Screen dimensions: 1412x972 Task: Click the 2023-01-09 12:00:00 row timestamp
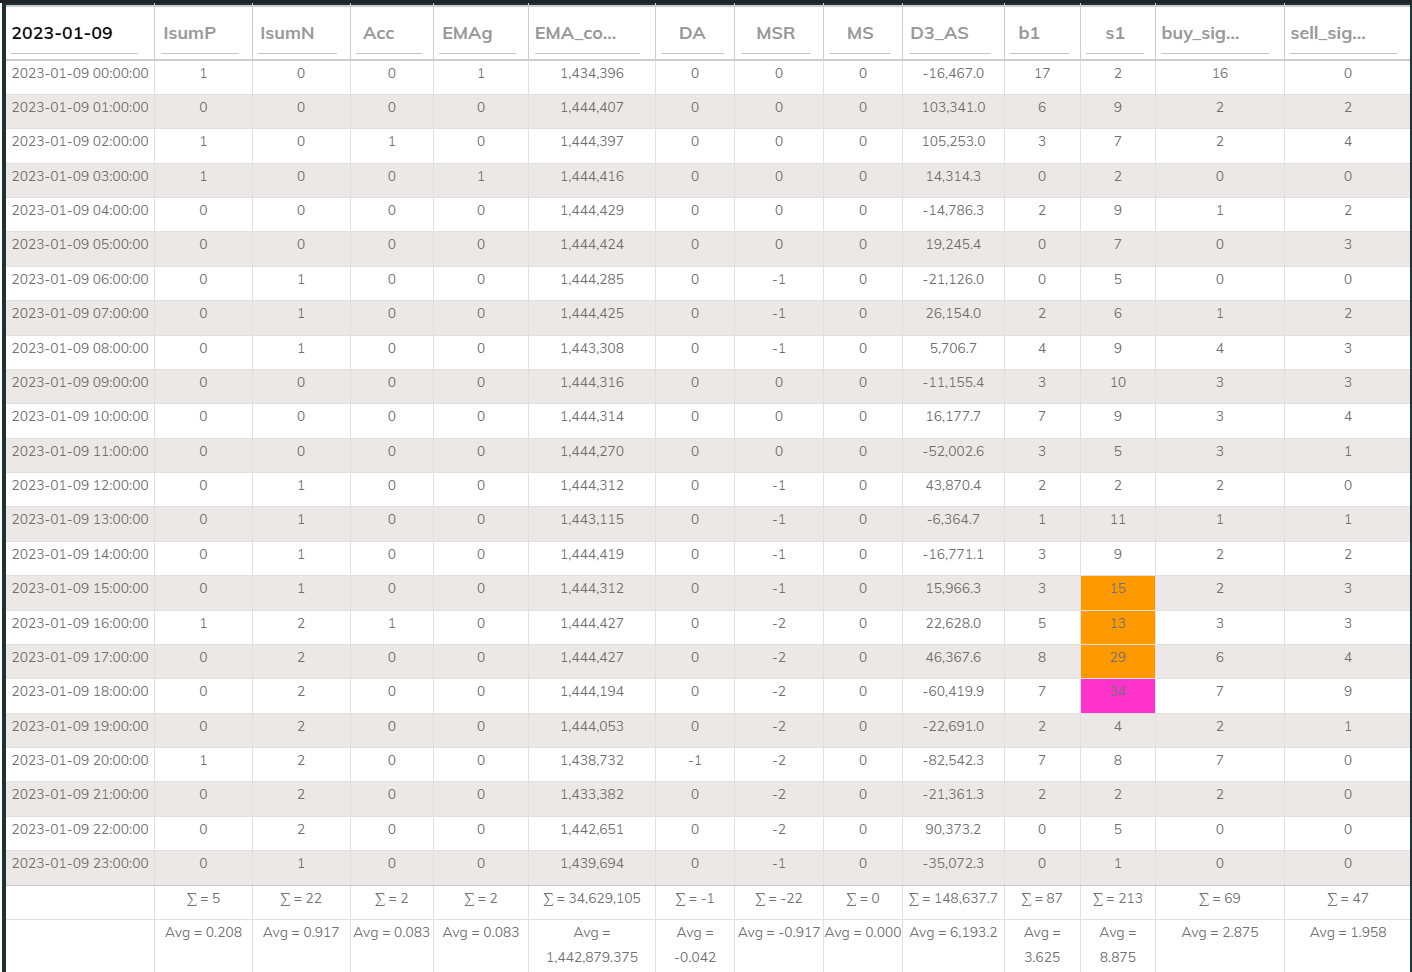80,486
